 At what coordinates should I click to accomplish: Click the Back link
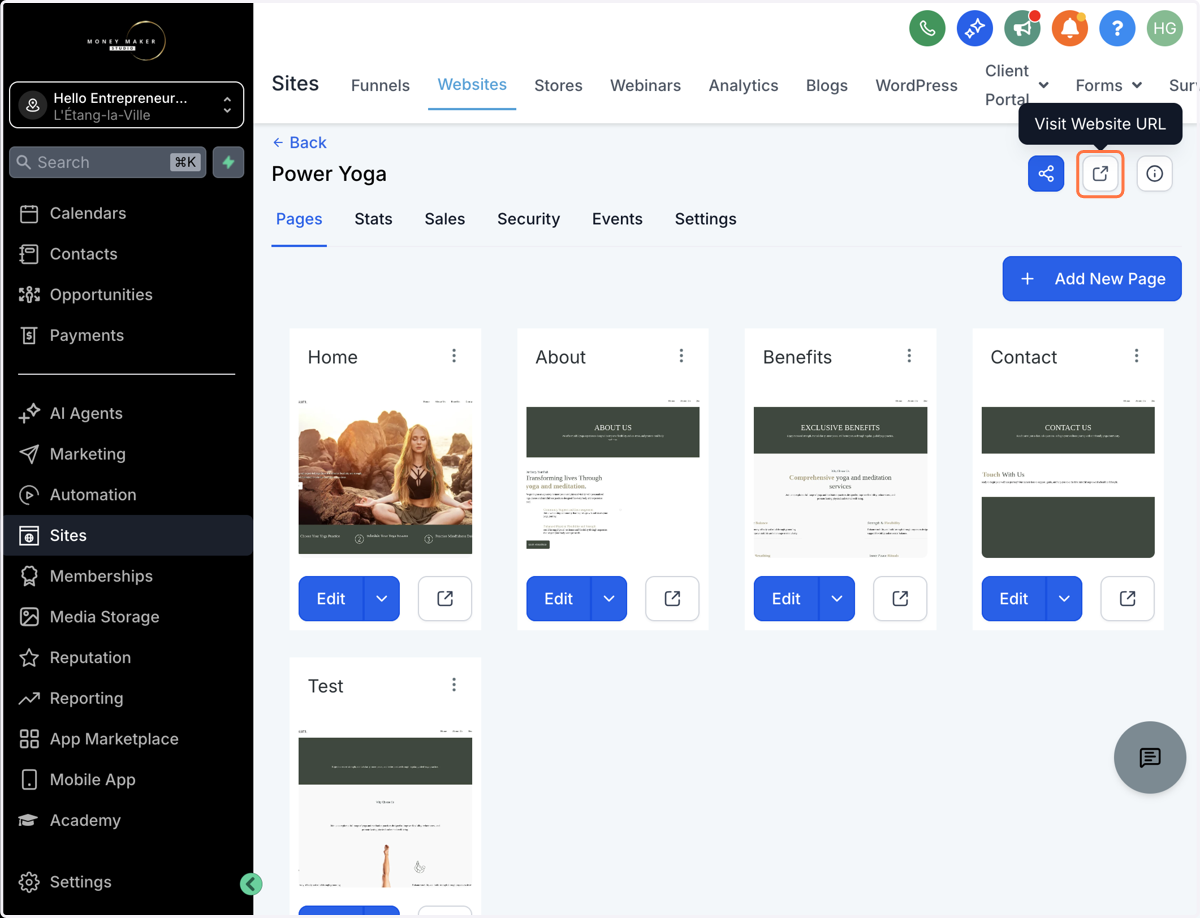click(300, 142)
